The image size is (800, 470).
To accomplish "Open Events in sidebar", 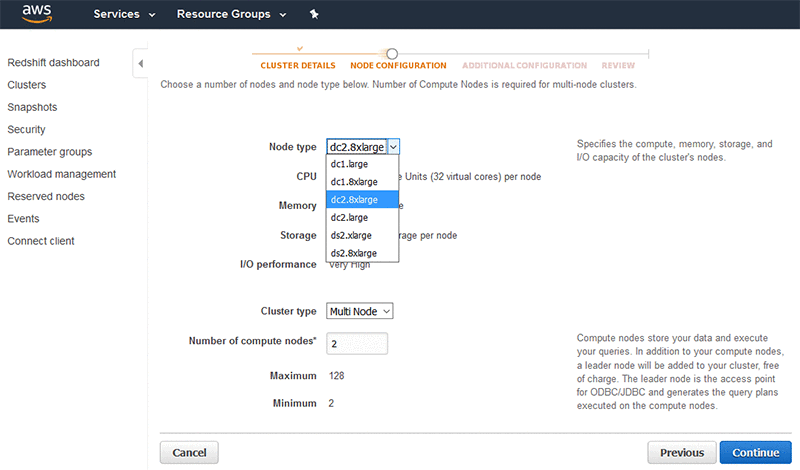I will (x=23, y=219).
